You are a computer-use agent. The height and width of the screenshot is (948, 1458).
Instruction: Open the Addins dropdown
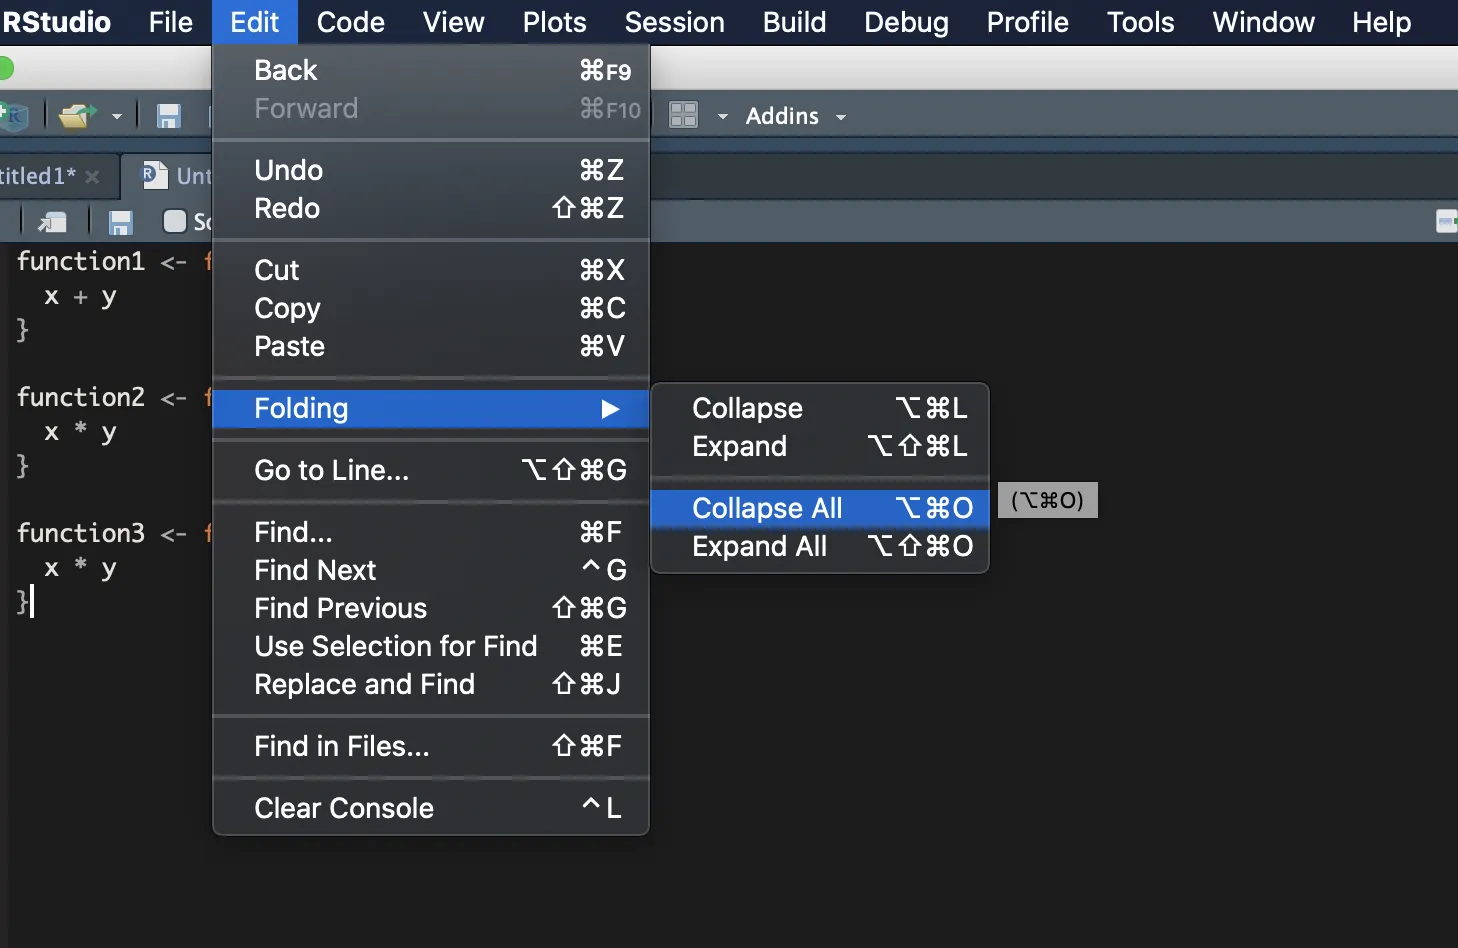point(796,116)
